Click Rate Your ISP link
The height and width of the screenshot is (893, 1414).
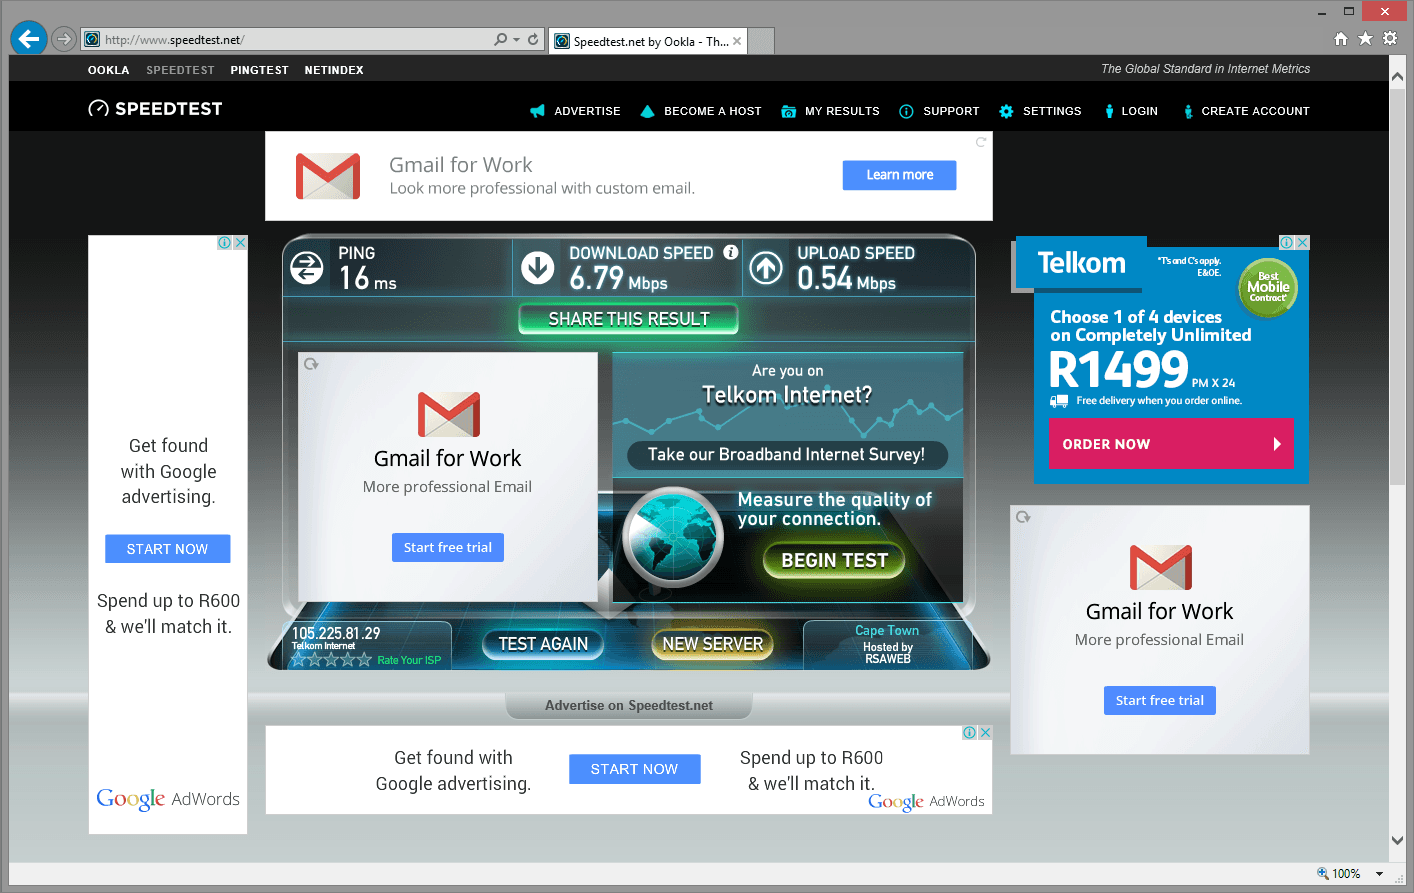[x=409, y=660]
